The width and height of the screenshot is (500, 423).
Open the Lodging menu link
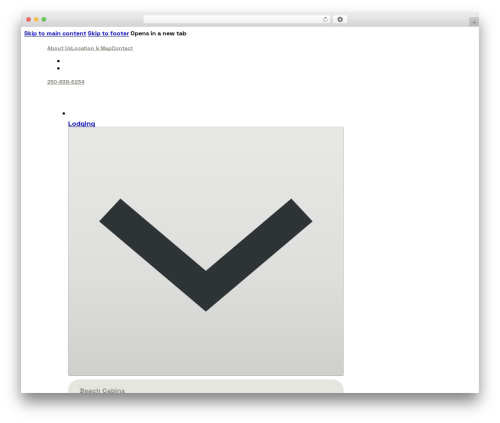[x=81, y=124]
